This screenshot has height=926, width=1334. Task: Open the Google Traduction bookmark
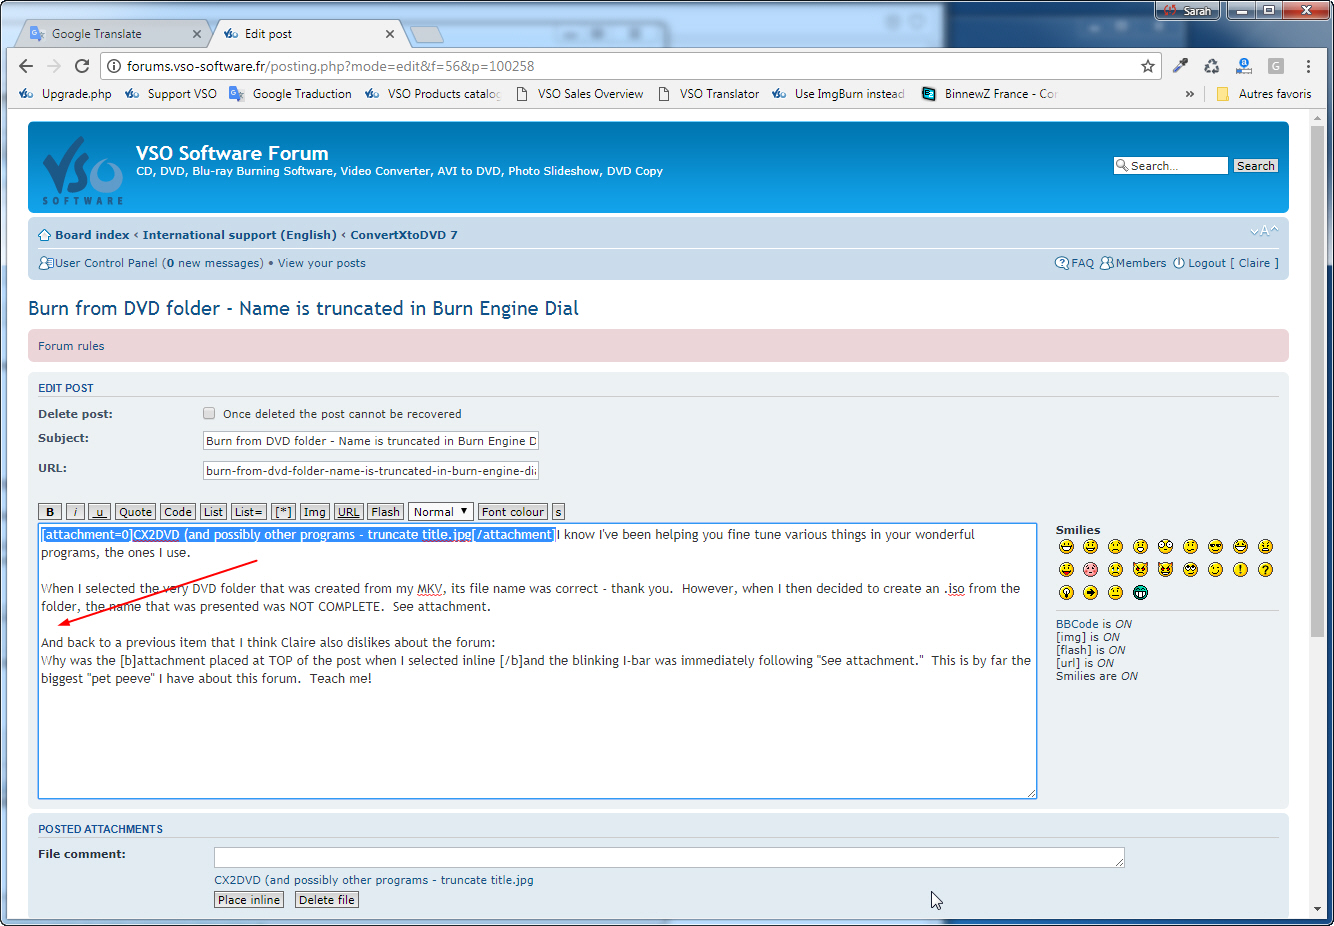(291, 94)
